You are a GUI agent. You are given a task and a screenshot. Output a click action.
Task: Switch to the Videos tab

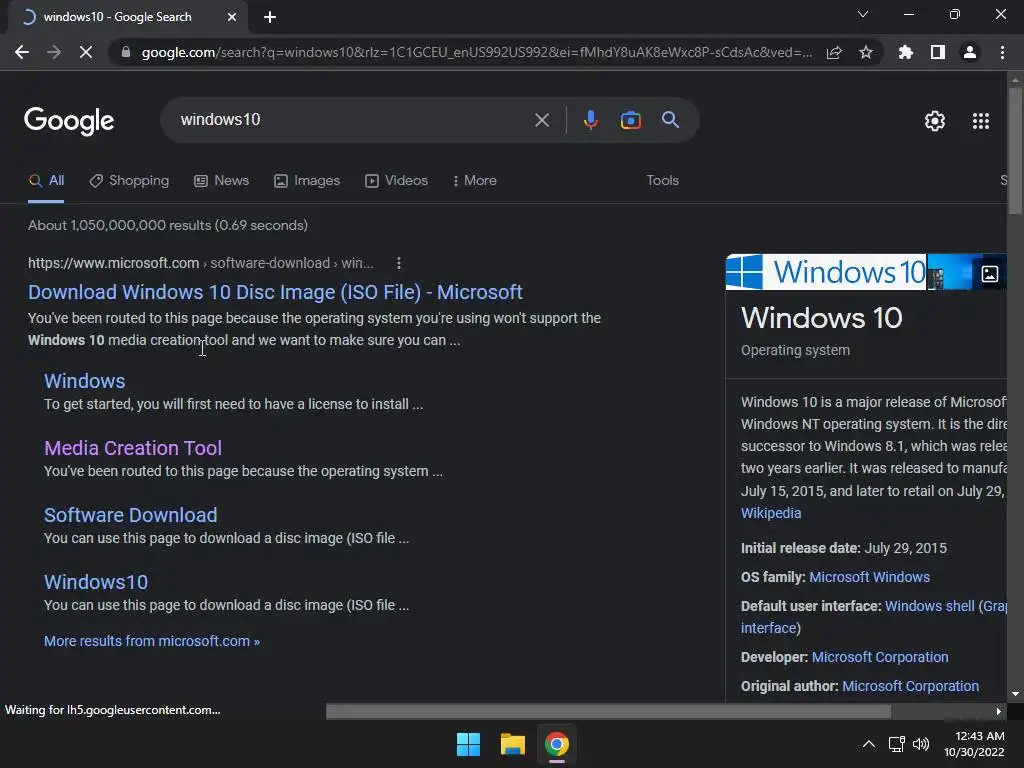396,181
